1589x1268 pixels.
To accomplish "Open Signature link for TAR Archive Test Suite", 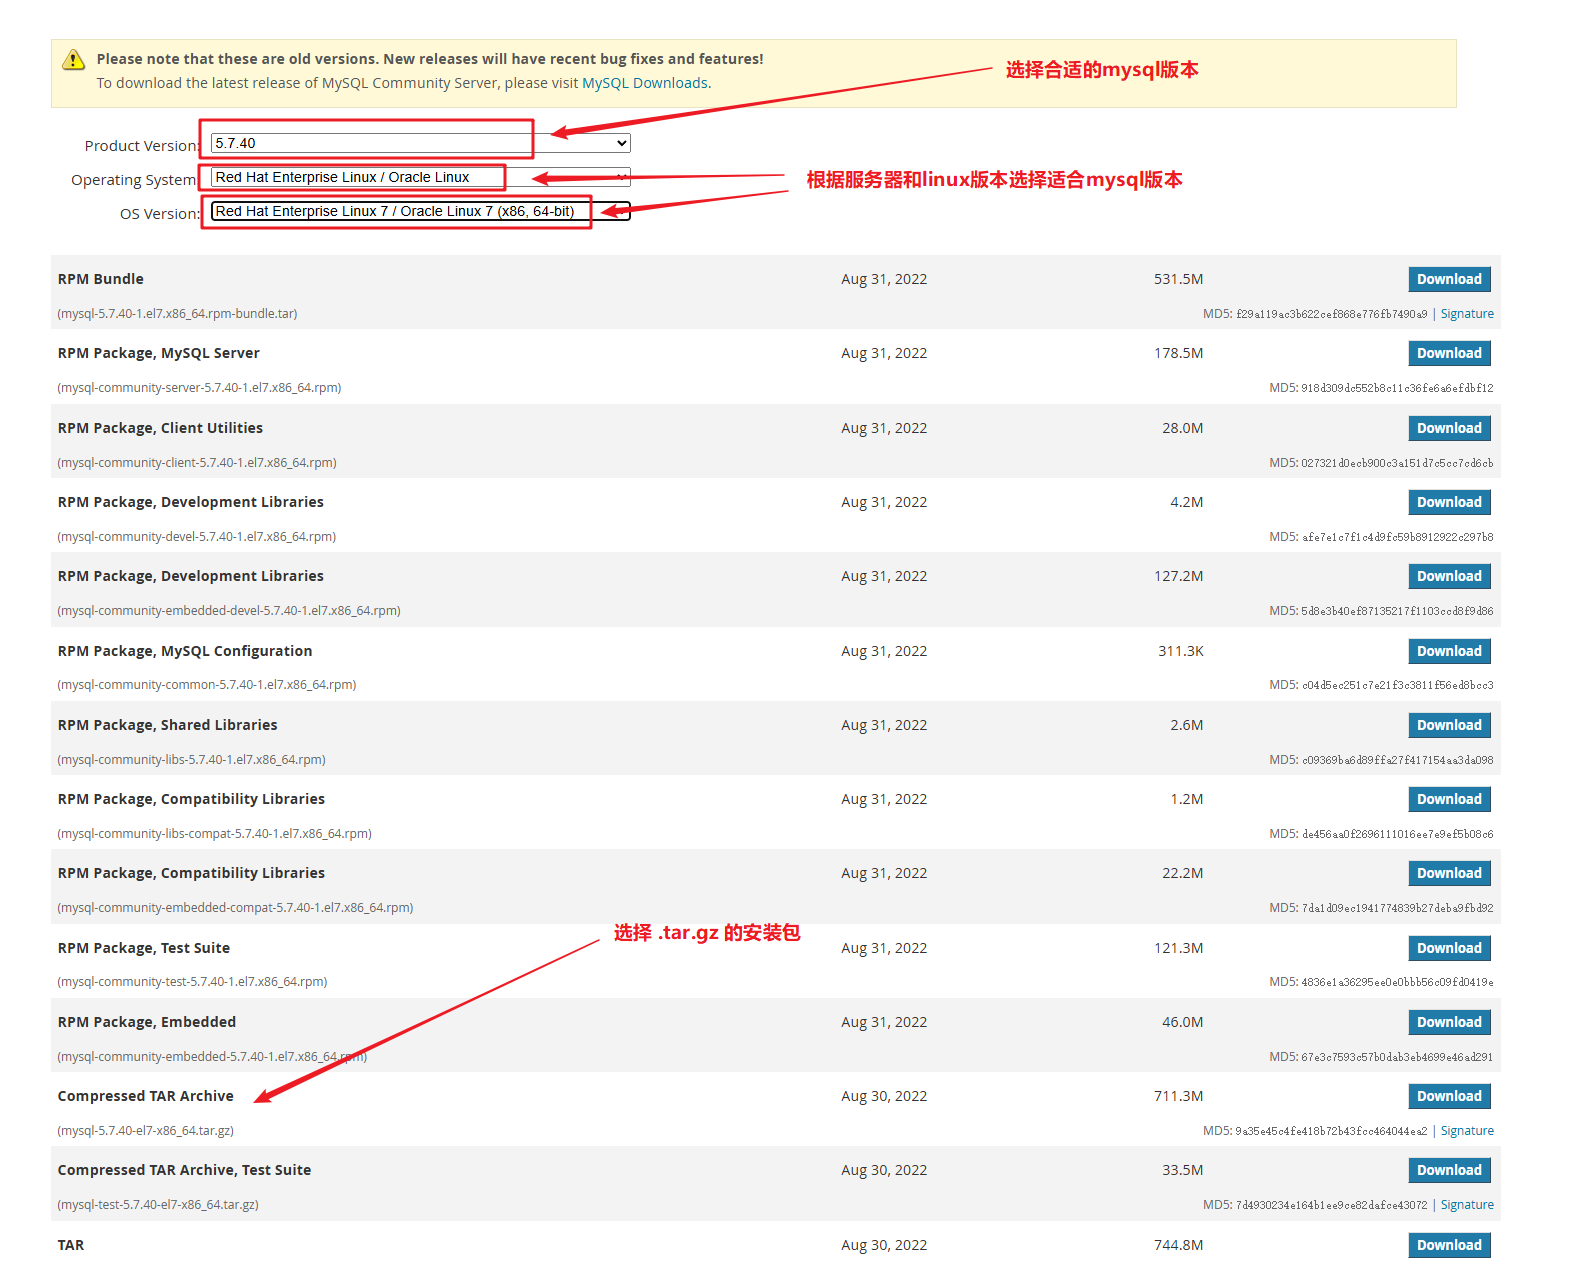I will (1467, 1205).
